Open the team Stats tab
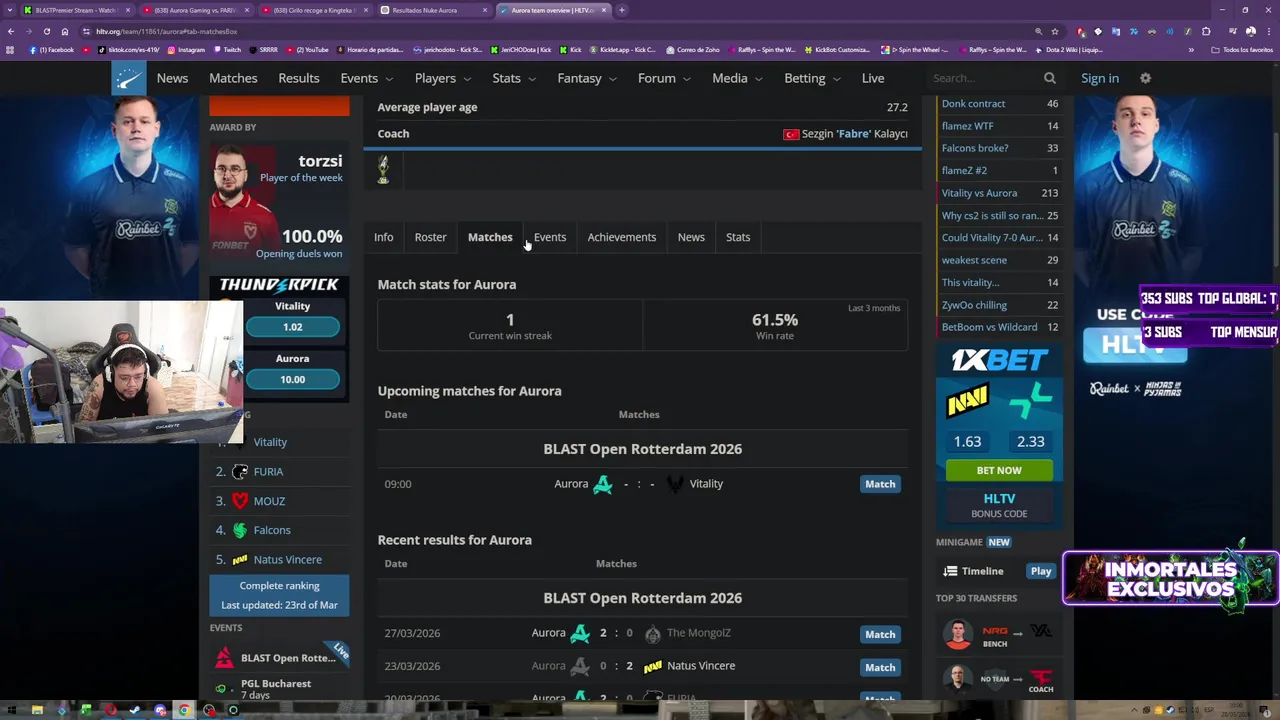Viewport: 1280px width, 720px height. coord(738,237)
